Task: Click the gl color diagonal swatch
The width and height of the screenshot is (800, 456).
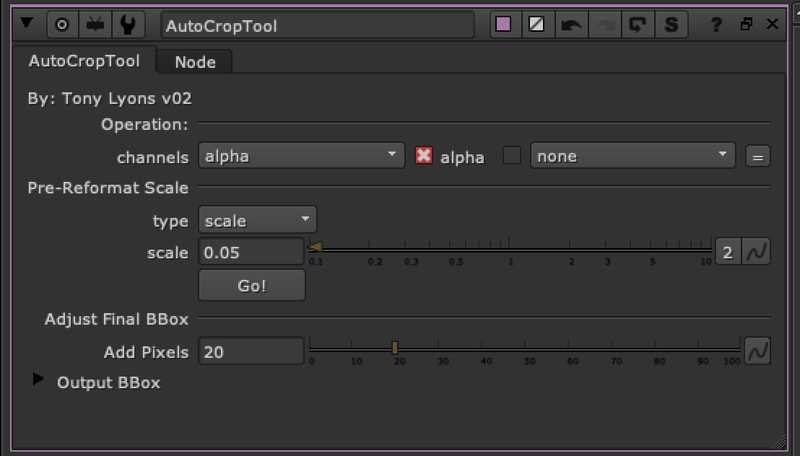Action: 537,24
